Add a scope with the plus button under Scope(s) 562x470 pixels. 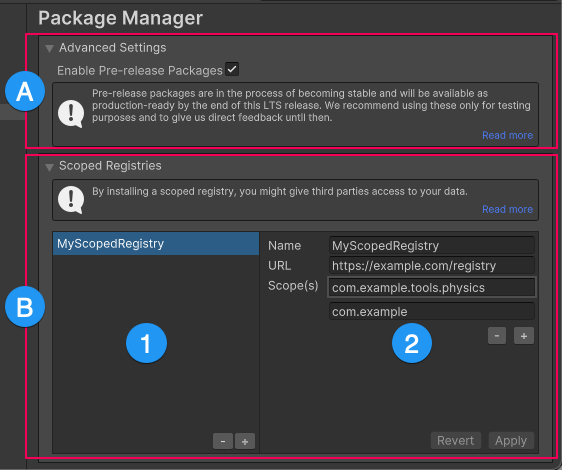pyautogui.click(x=524, y=336)
